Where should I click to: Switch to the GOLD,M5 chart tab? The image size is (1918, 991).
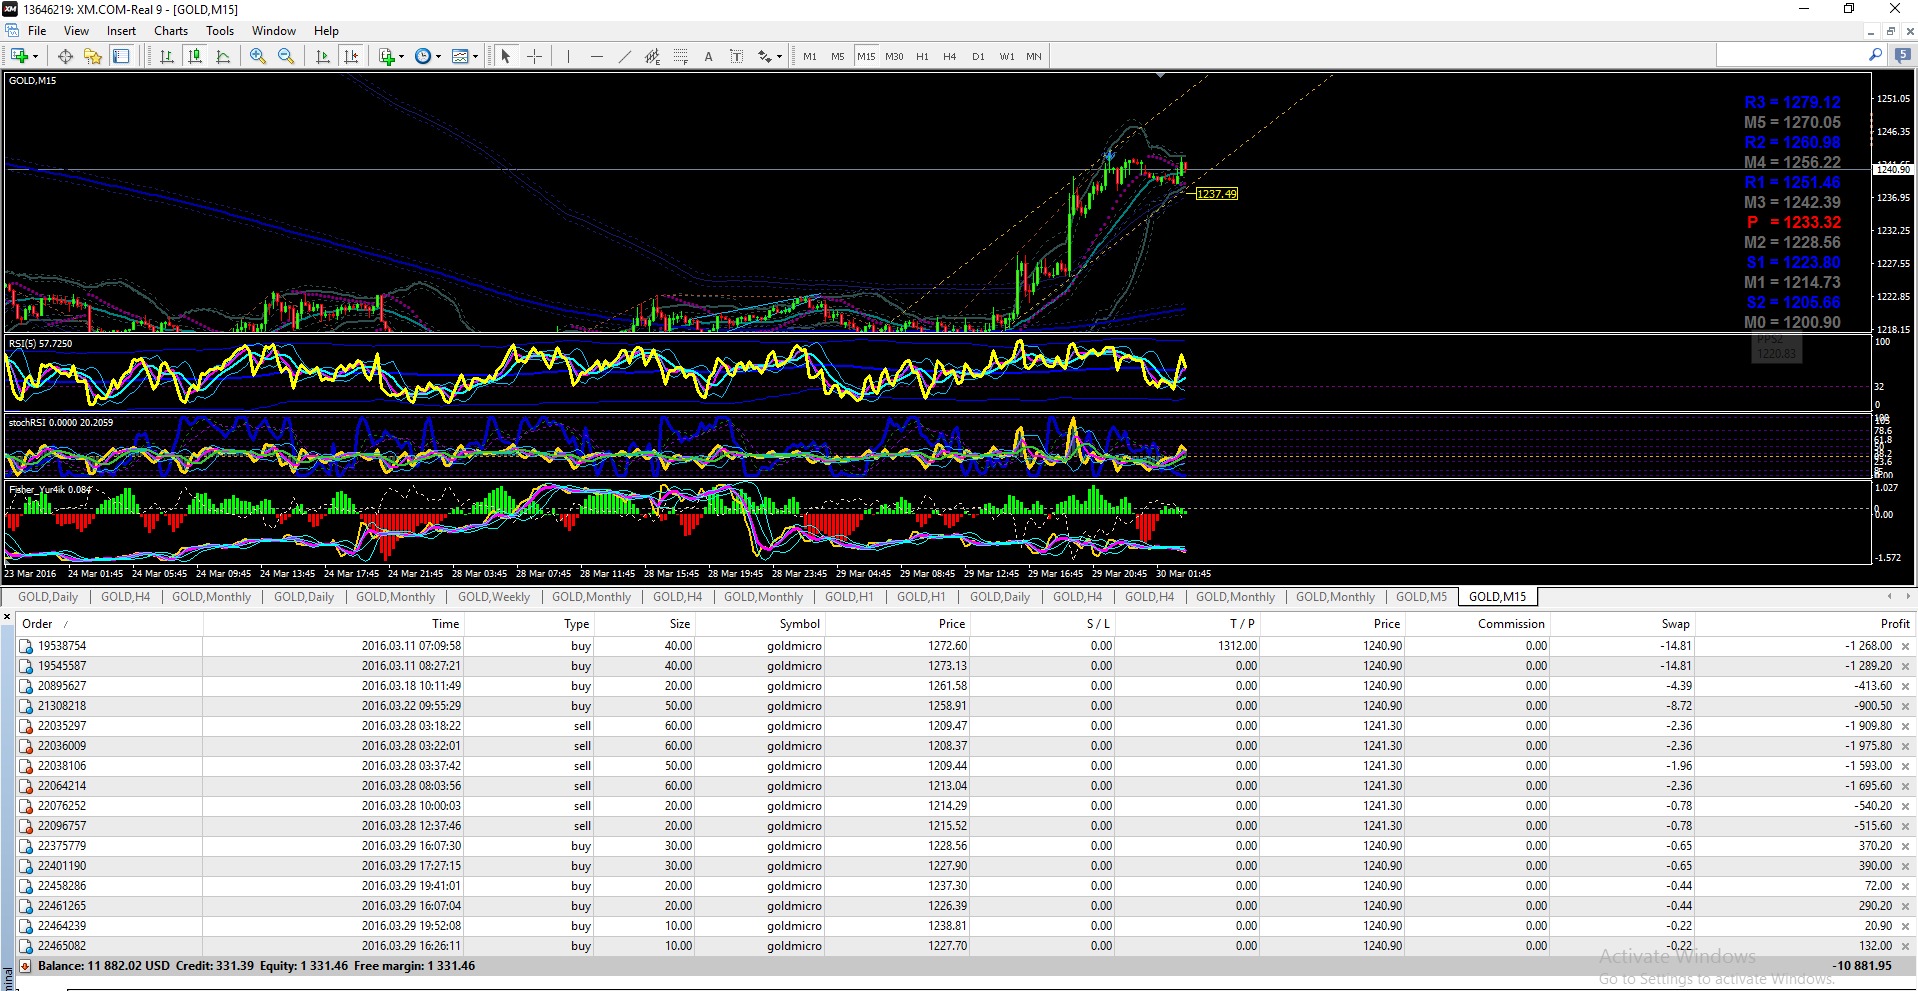[x=1421, y=597]
